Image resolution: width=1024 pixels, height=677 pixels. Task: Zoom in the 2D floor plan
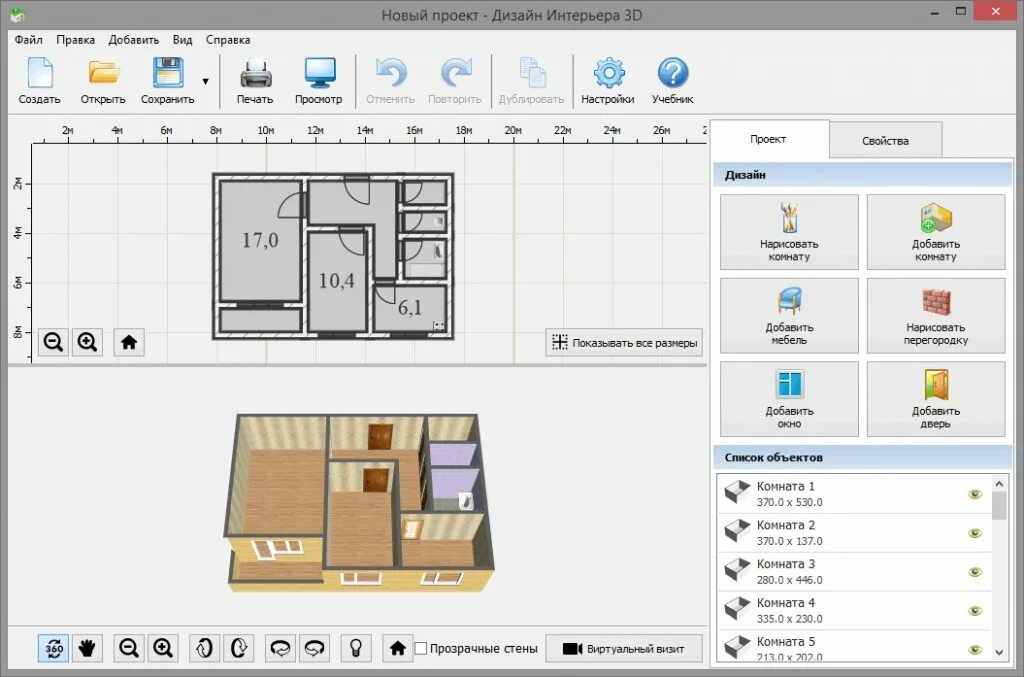click(88, 342)
